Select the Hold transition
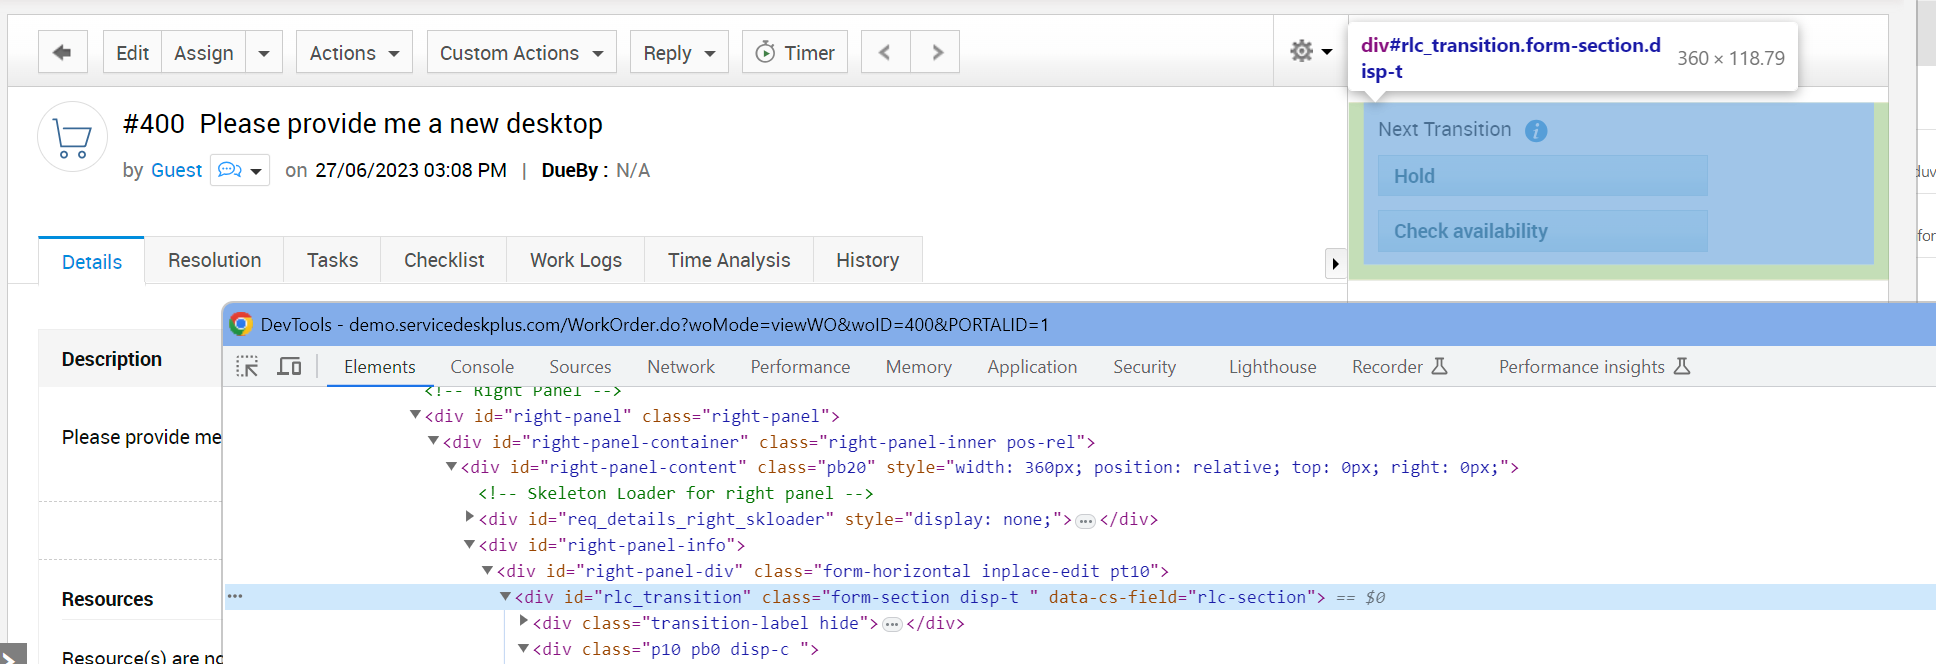This screenshot has height=664, width=1936. (1542, 176)
